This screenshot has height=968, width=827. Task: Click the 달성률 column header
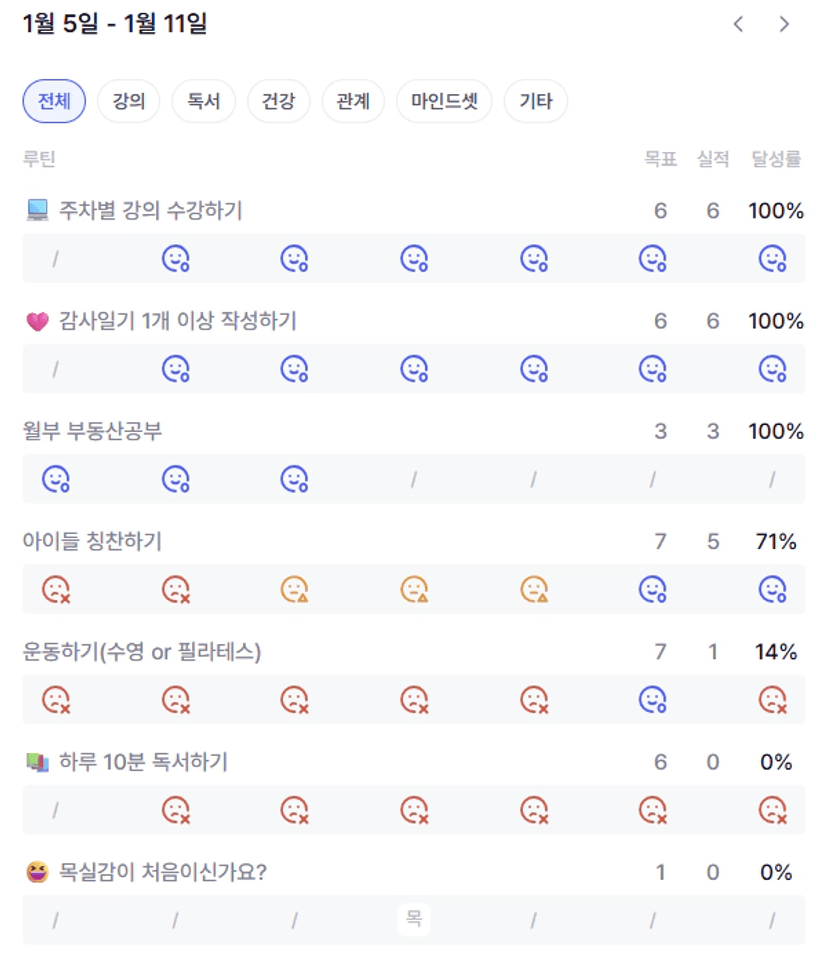[776, 159]
